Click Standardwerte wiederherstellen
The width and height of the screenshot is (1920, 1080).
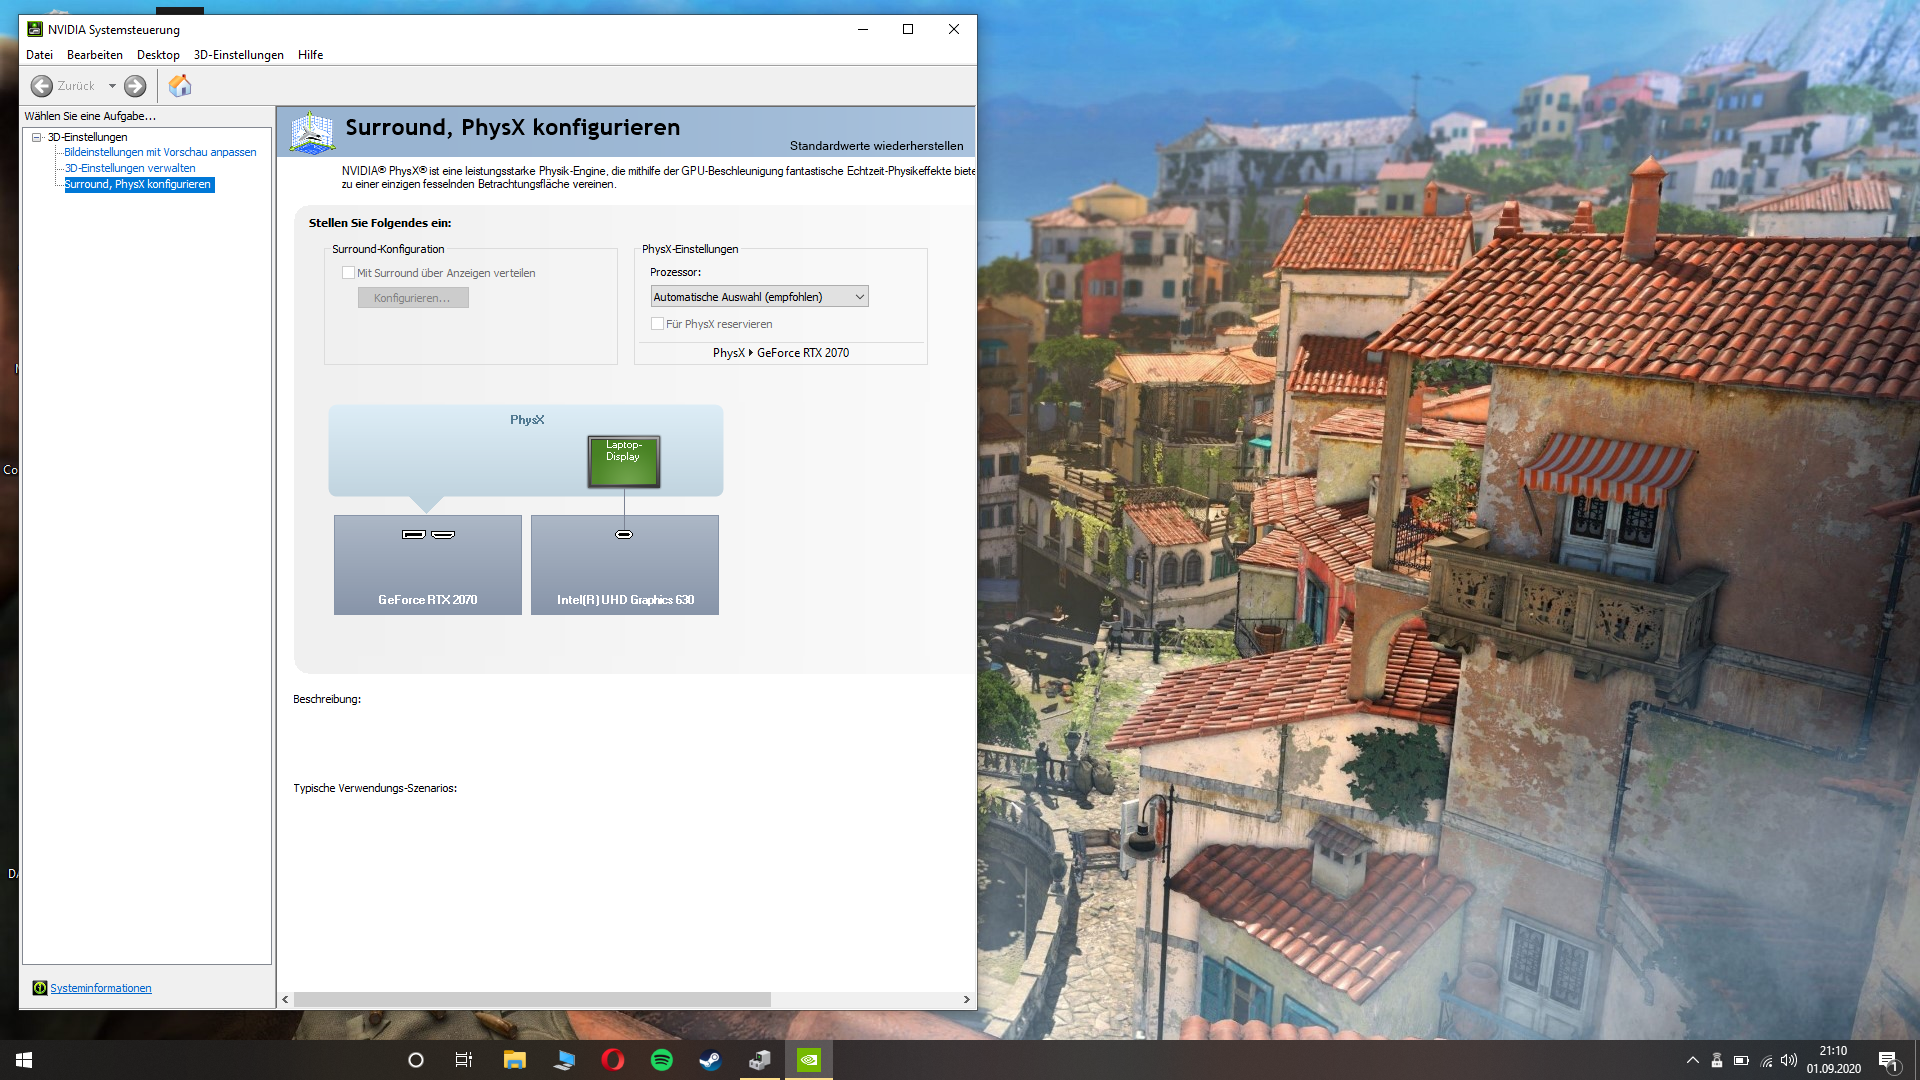(876, 146)
